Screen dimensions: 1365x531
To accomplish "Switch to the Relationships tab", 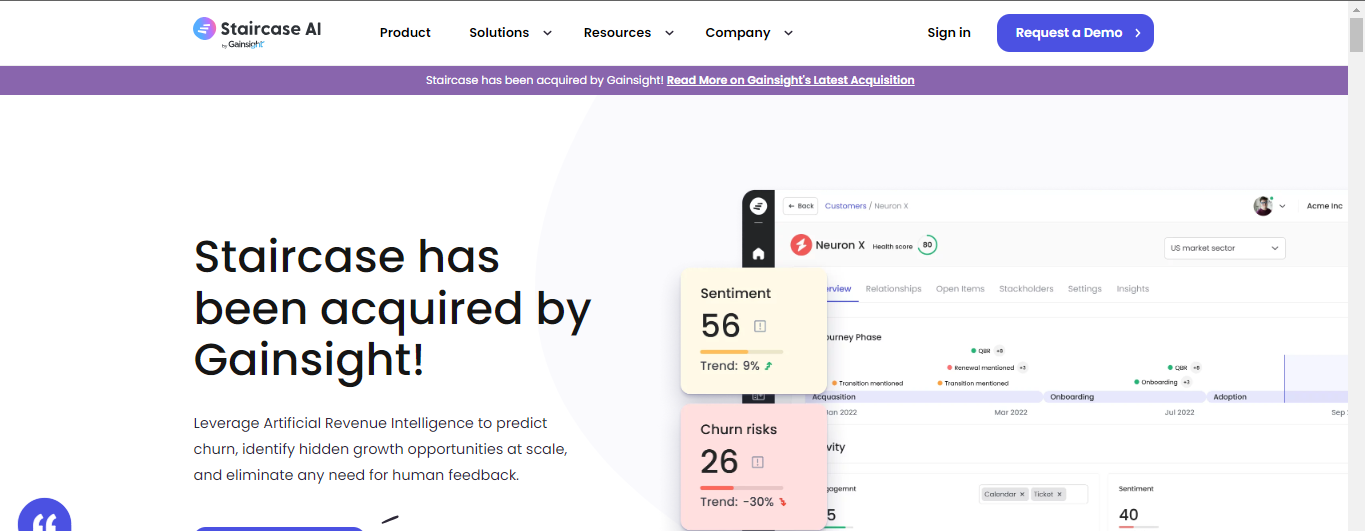I will (893, 289).
